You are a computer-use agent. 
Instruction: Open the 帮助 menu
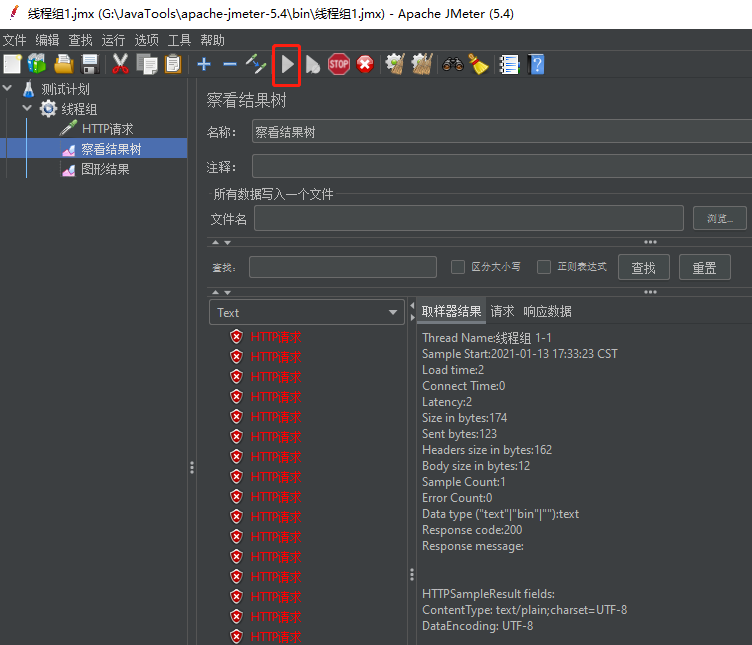[212, 40]
